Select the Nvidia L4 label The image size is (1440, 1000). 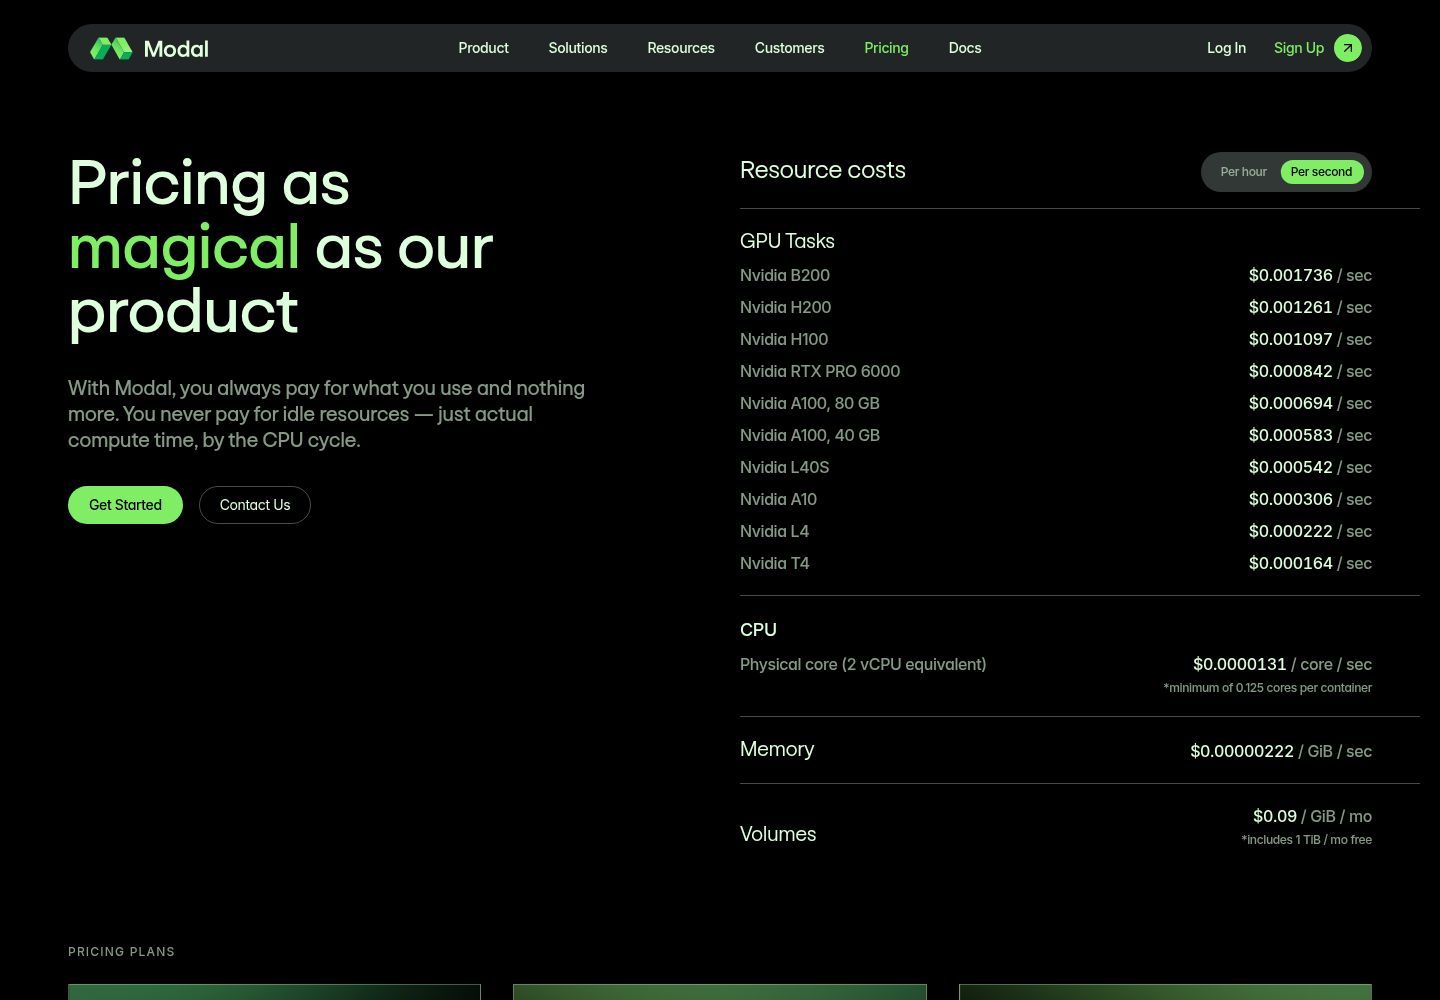click(774, 531)
